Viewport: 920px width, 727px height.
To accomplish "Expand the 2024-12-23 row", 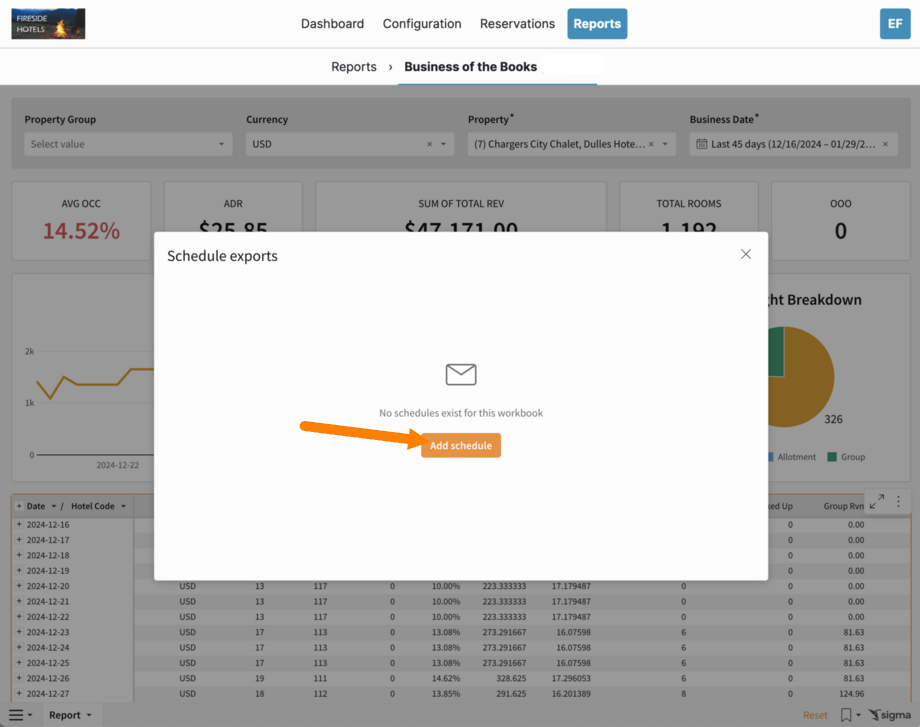I will pos(19,632).
